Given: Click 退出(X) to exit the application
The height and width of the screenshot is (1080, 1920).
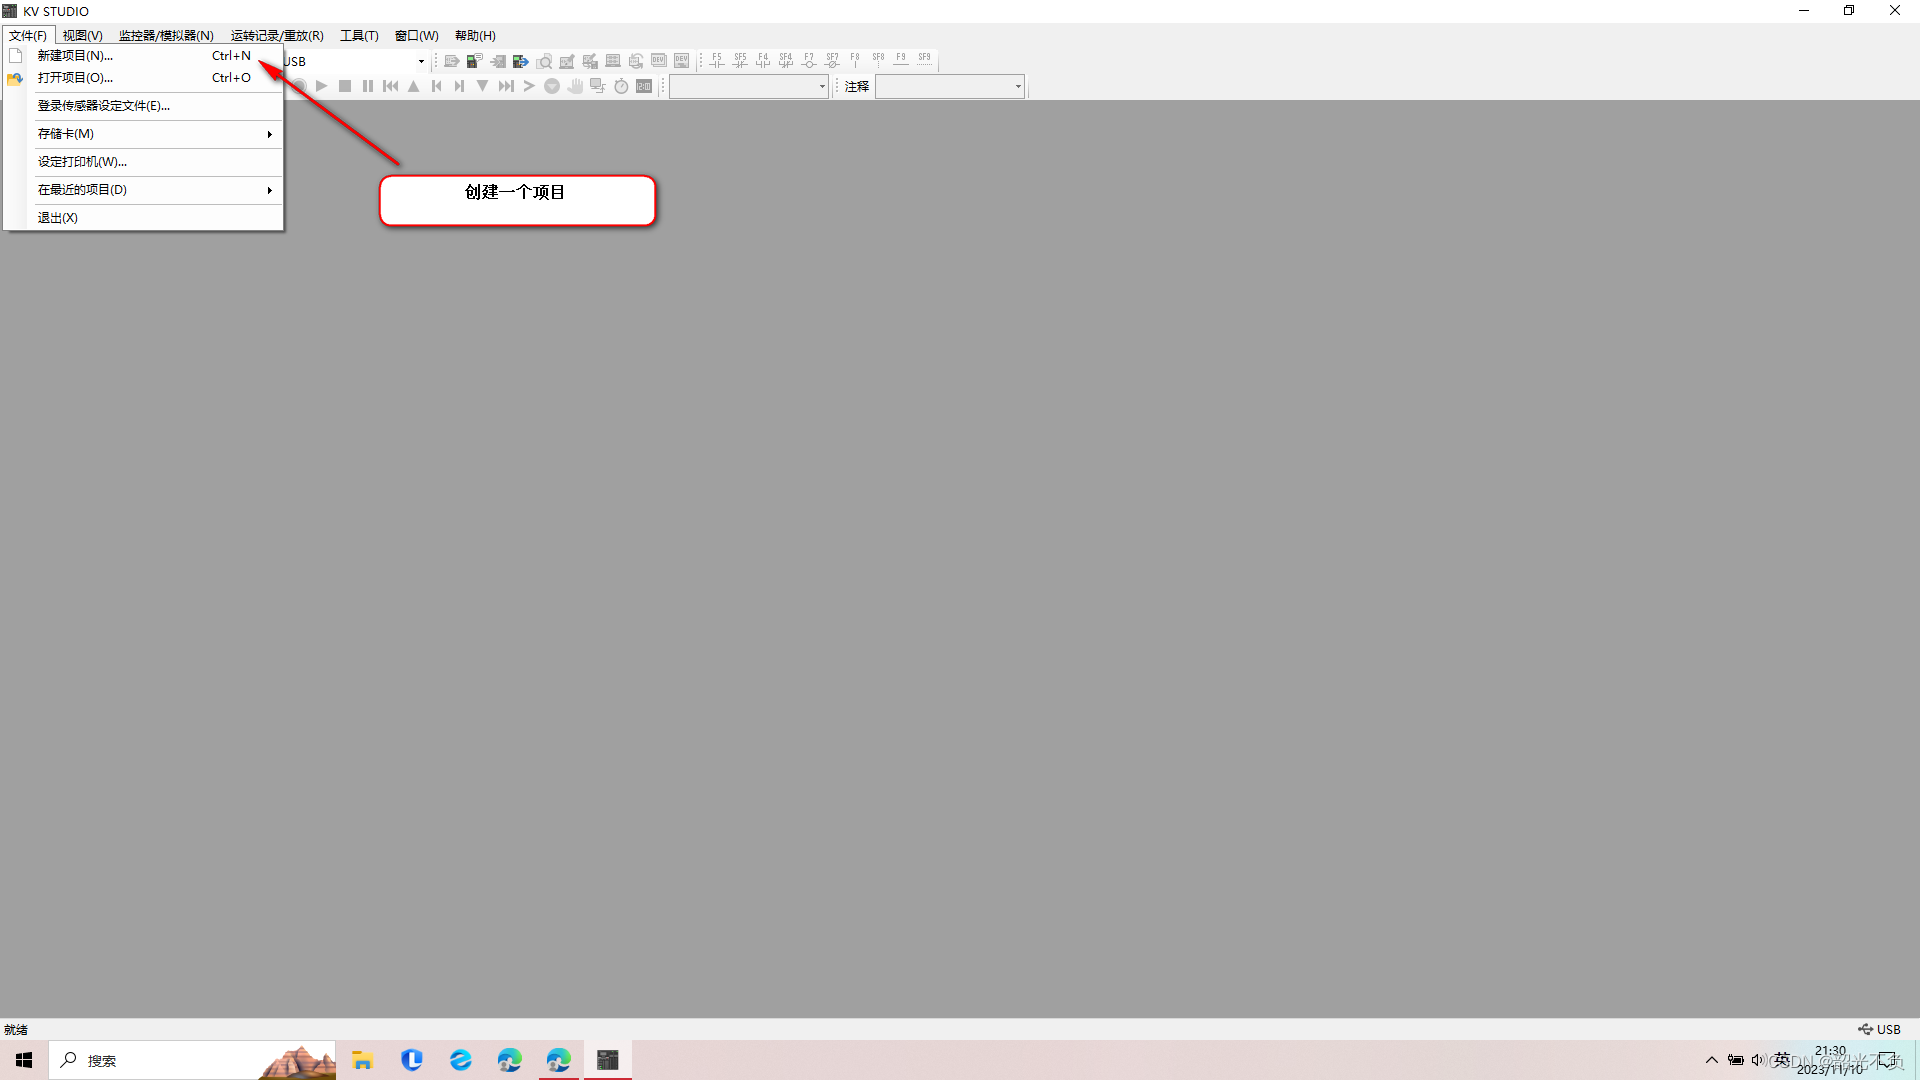Looking at the screenshot, I should [x=58, y=218].
